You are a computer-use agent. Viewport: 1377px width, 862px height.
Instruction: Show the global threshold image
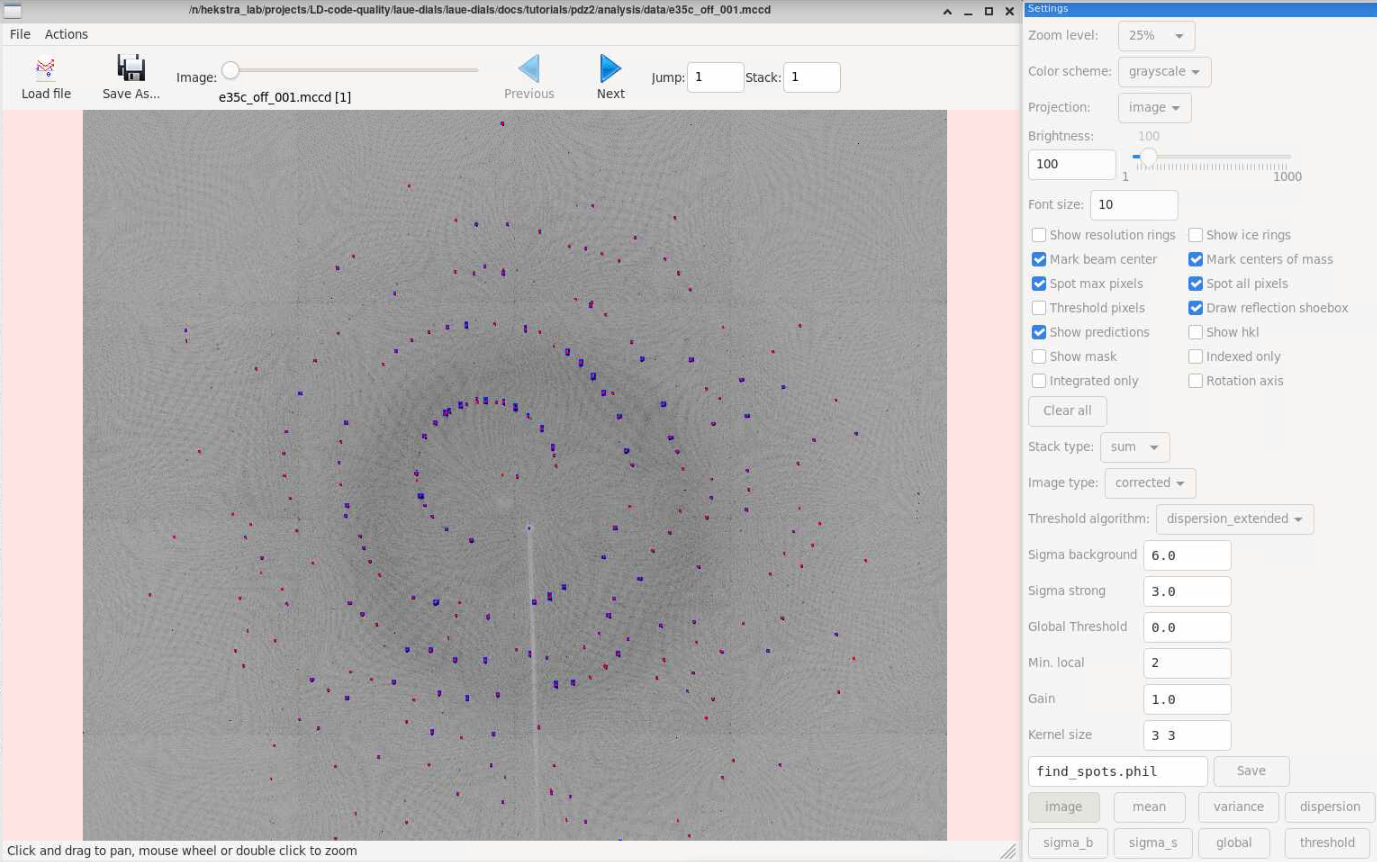click(x=1234, y=842)
